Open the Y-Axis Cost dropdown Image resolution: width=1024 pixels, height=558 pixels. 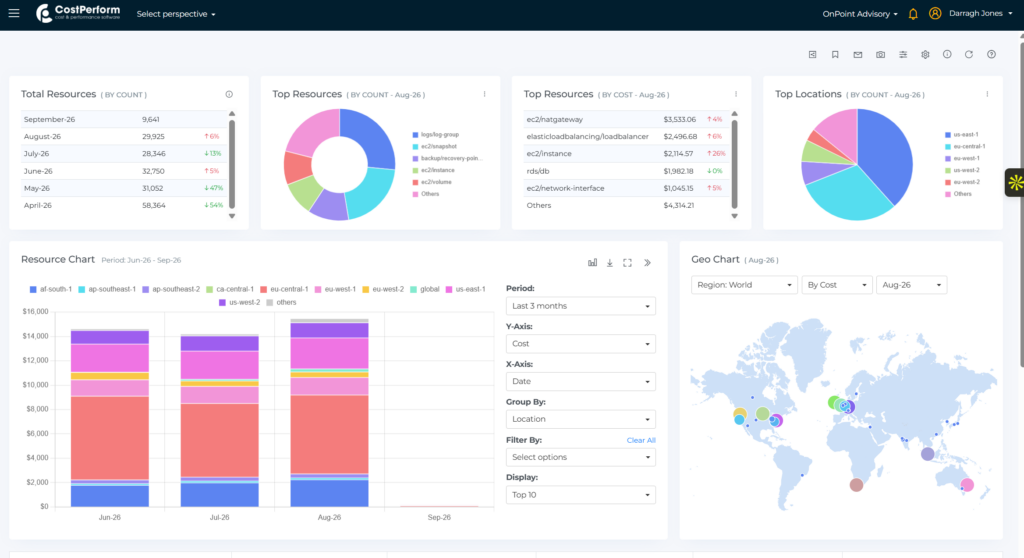click(x=581, y=344)
